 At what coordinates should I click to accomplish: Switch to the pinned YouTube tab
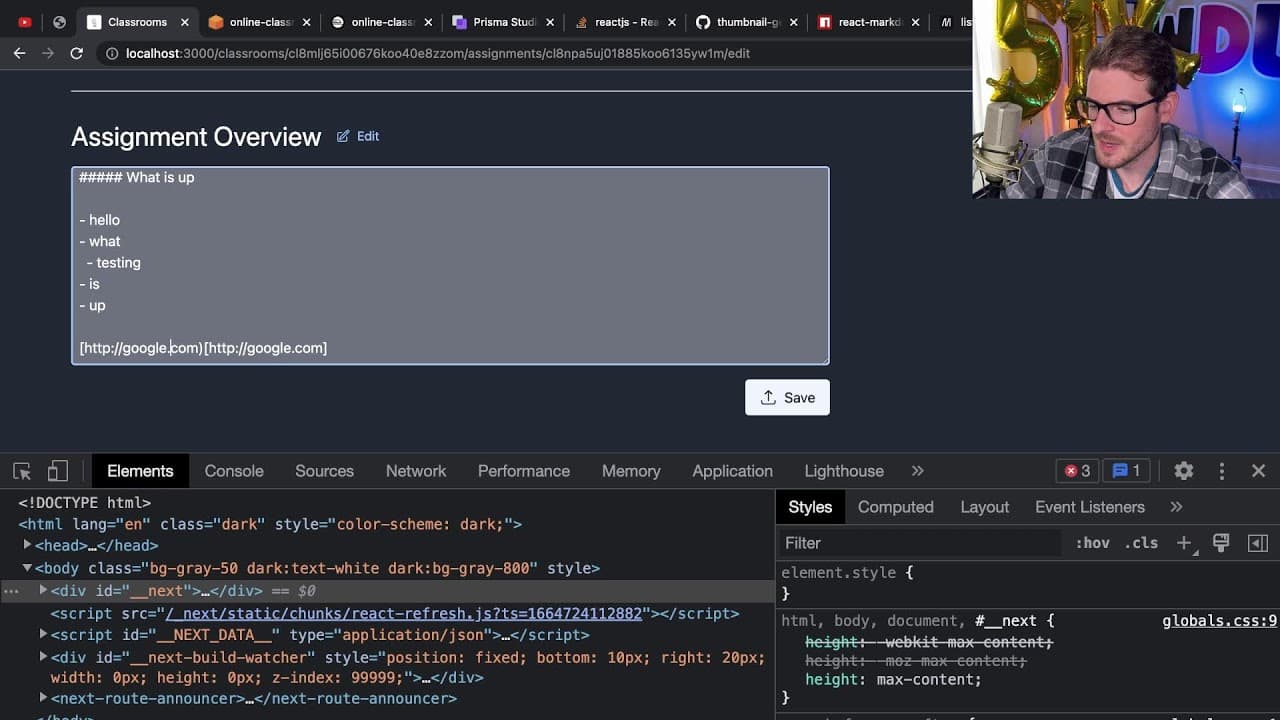pos(25,22)
